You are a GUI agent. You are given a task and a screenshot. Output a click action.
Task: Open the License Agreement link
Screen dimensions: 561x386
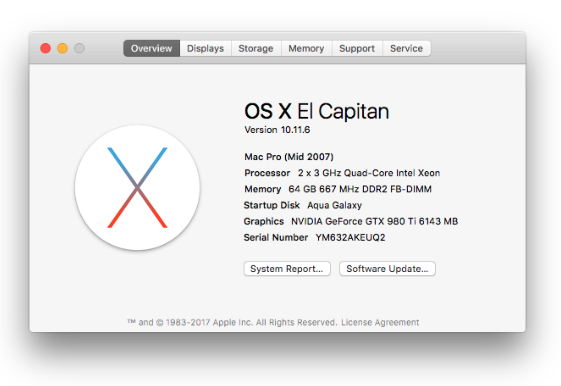(x=380, y=322)
